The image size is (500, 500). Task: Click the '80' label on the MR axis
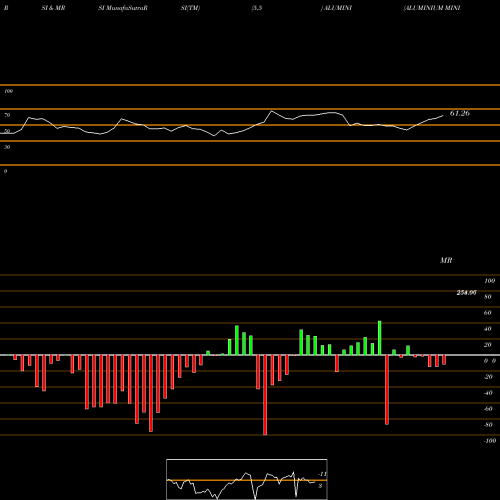coord(488,297)
